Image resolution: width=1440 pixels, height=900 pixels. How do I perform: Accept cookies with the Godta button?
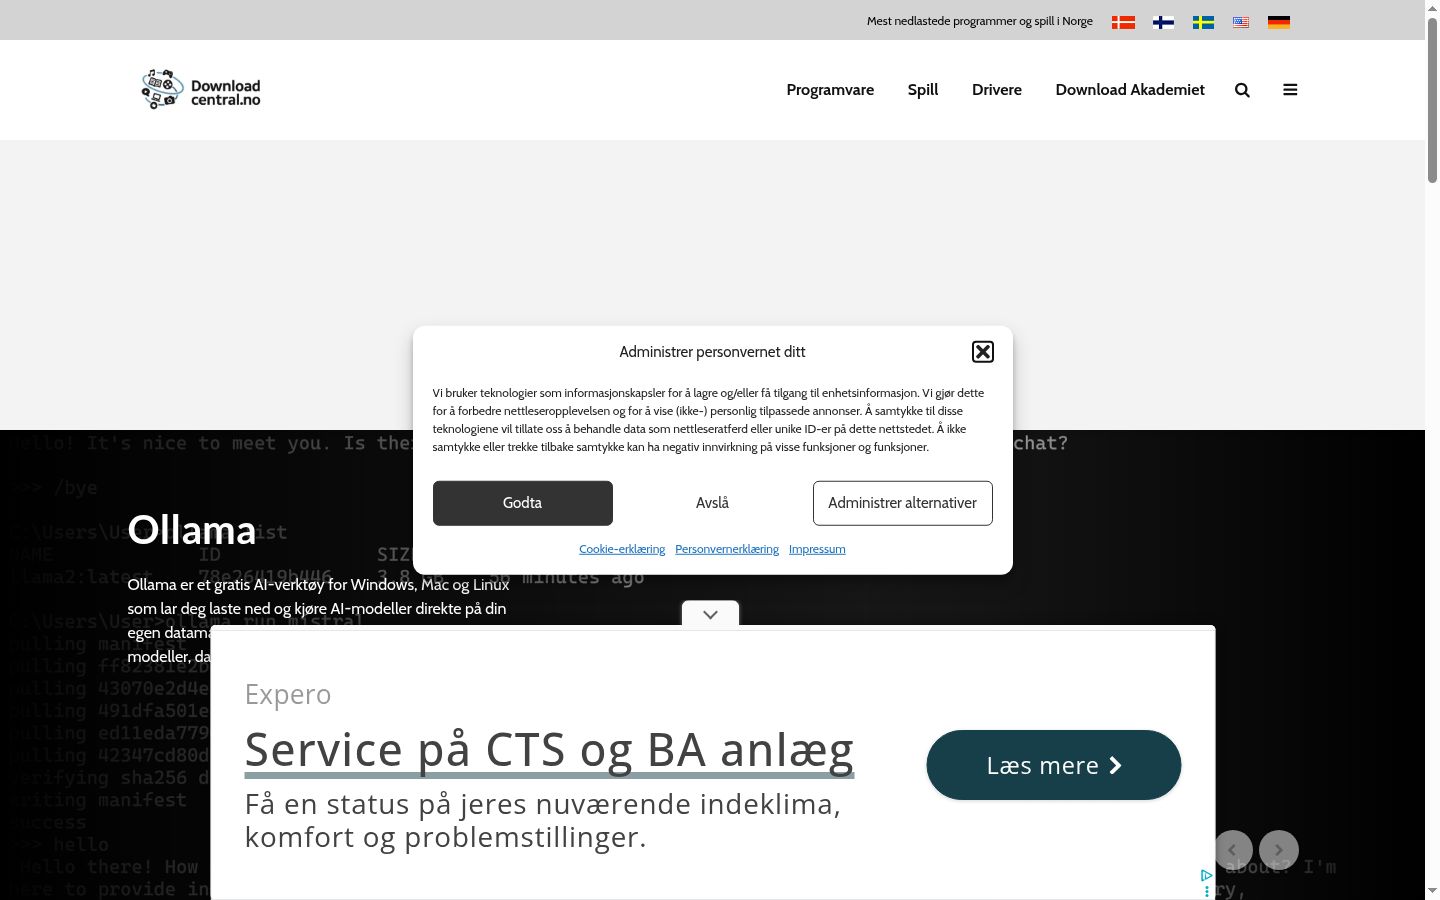[x=522, y=503]
